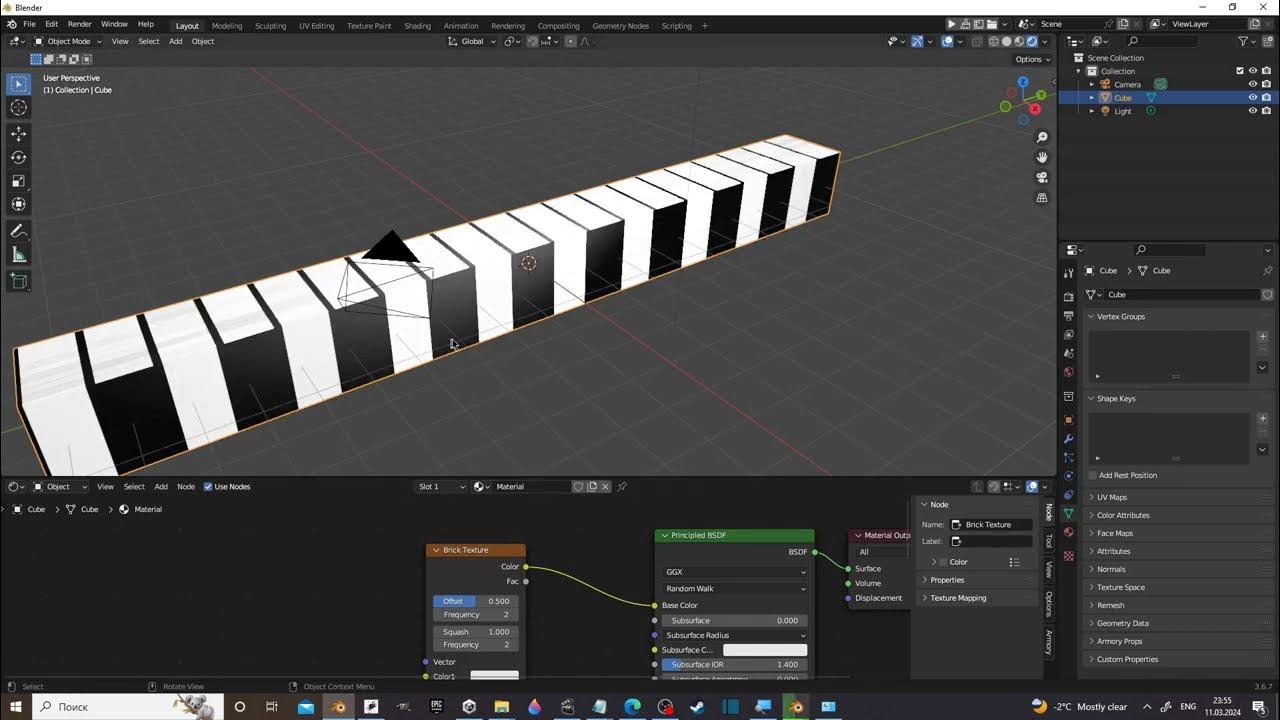Disable Cube in renders via its camera icon
The width and height of the screenshot is (1280, 720).
coord(1266,98)
